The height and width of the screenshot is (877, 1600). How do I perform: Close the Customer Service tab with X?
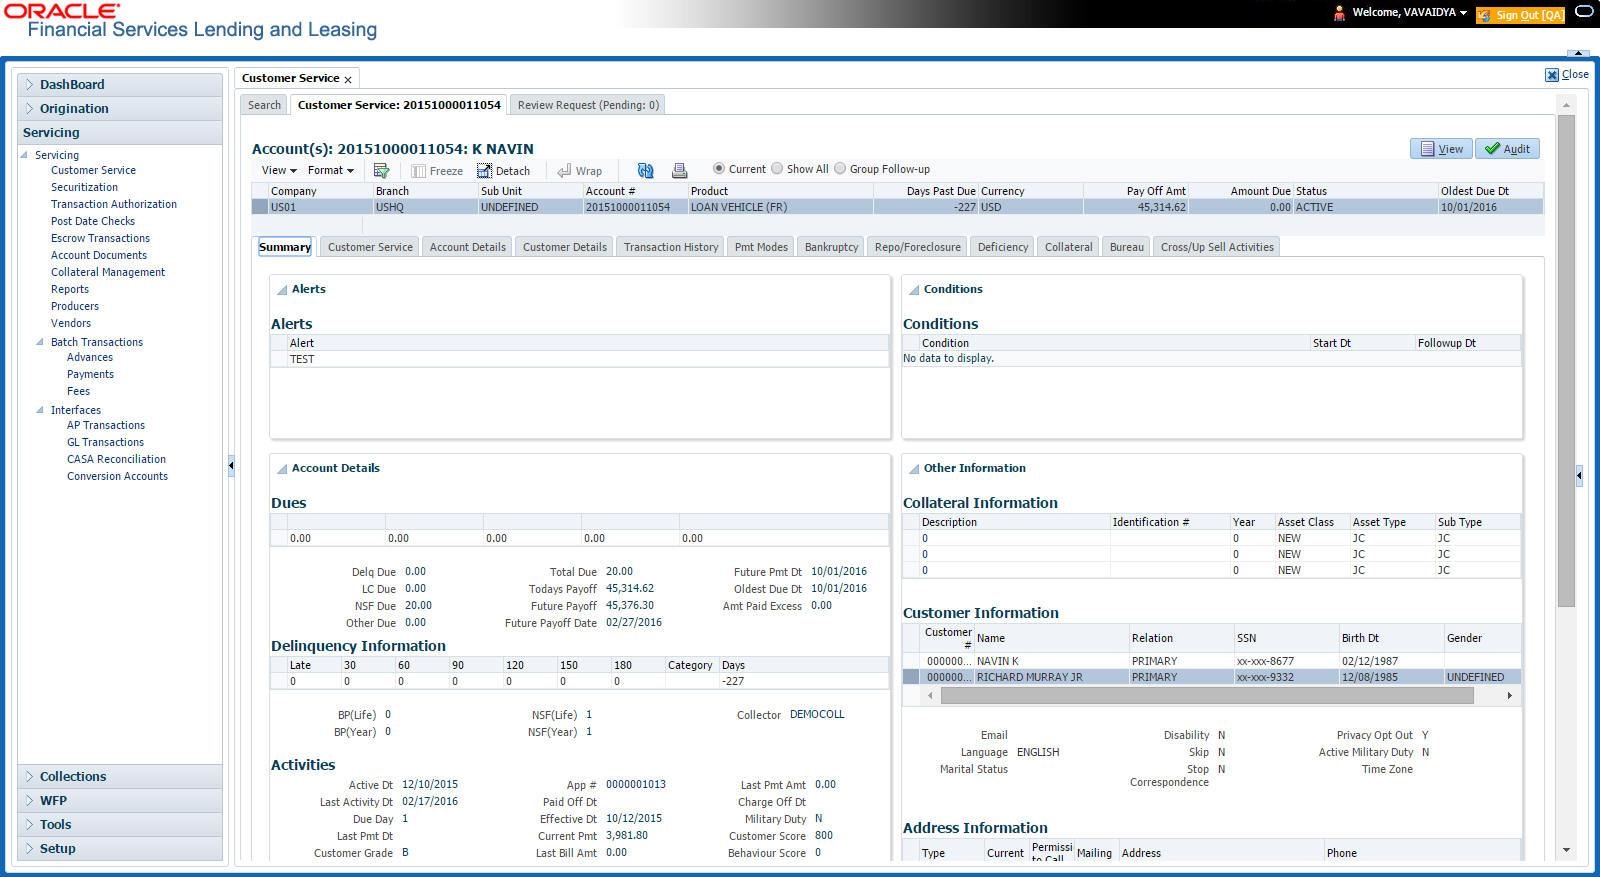[x=348, y=79]
